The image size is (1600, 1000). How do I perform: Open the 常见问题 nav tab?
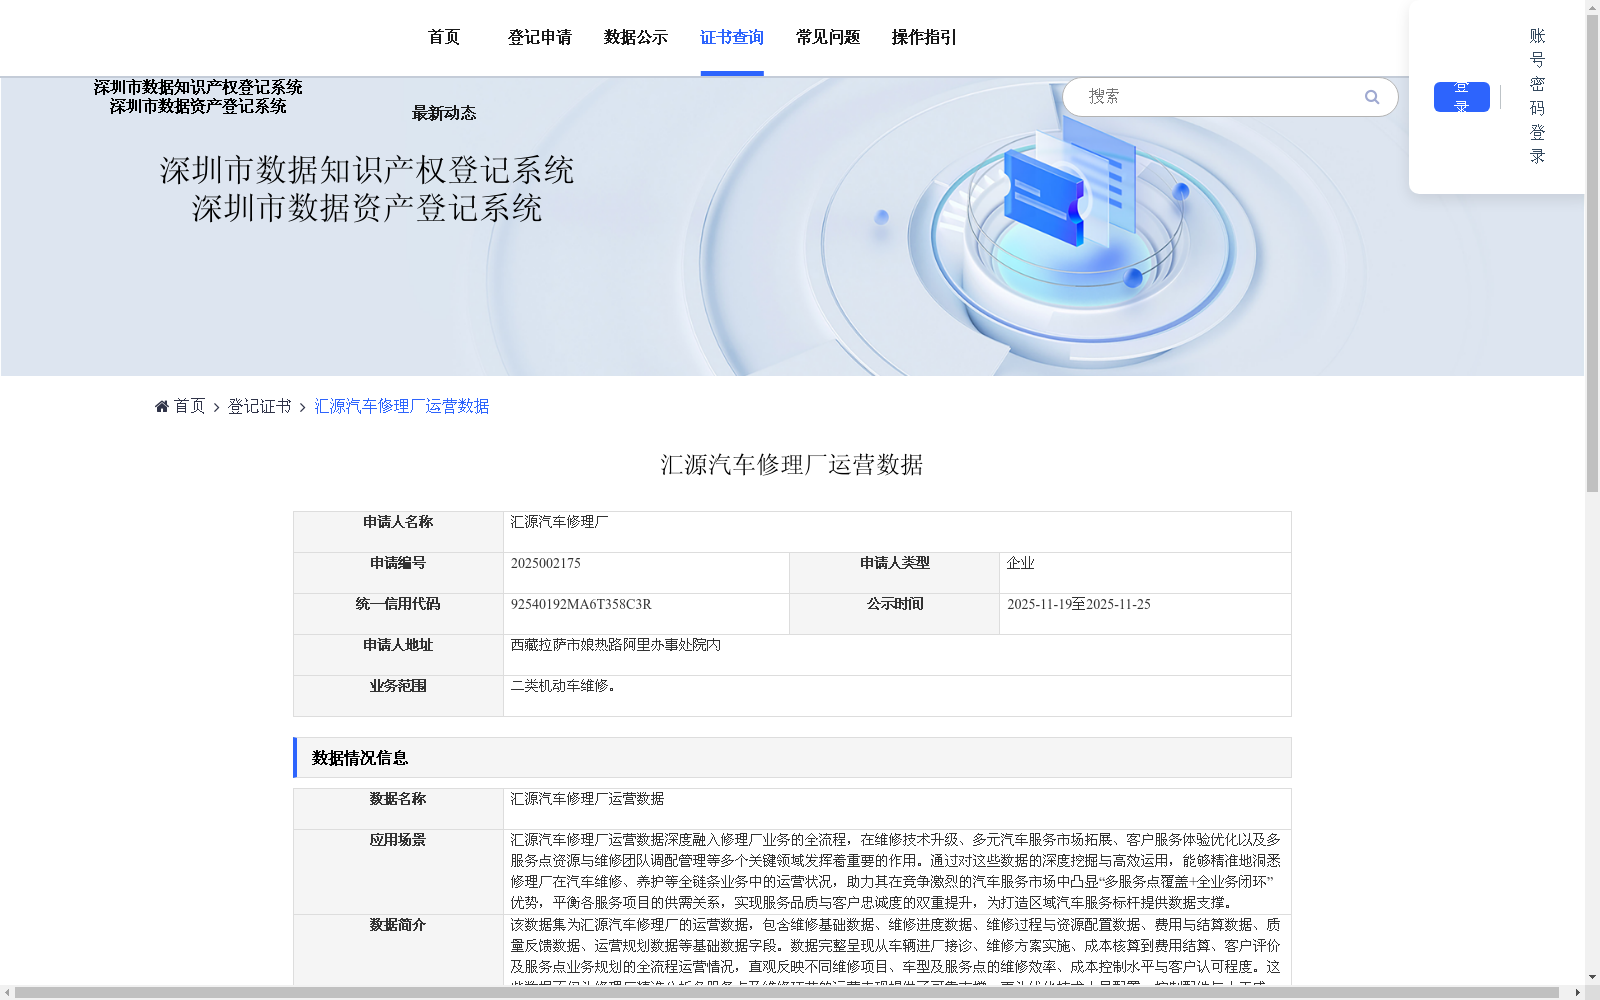point(828,37)
